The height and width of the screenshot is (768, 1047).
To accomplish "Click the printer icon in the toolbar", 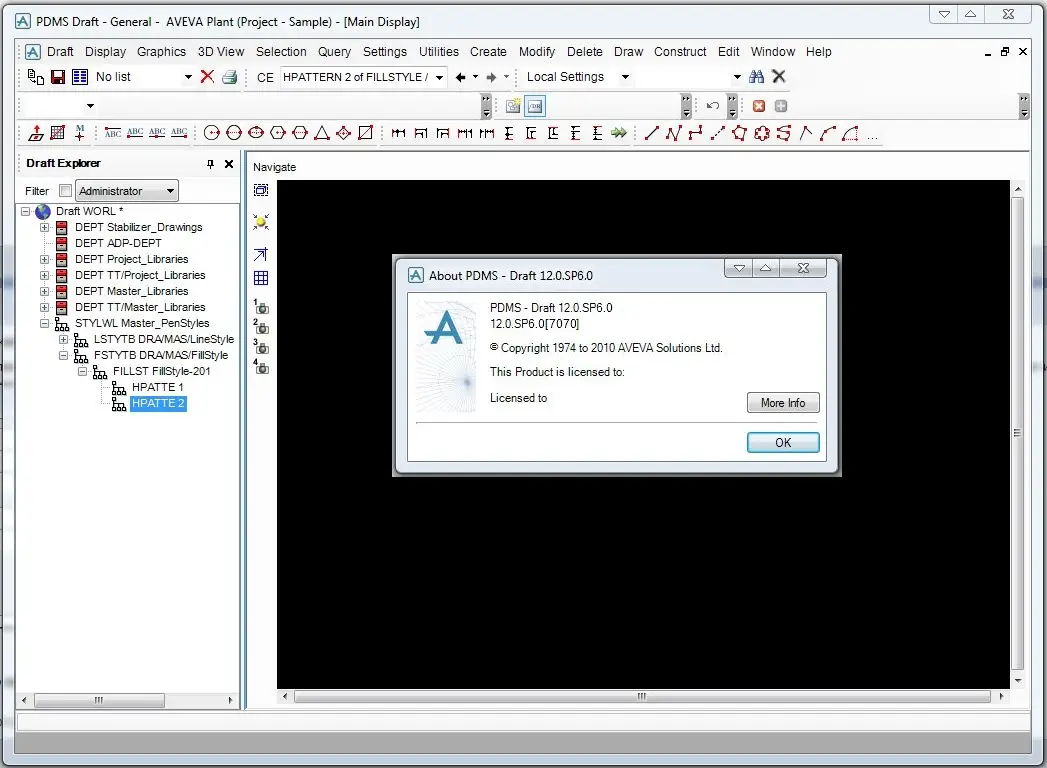I will (229, 77).
